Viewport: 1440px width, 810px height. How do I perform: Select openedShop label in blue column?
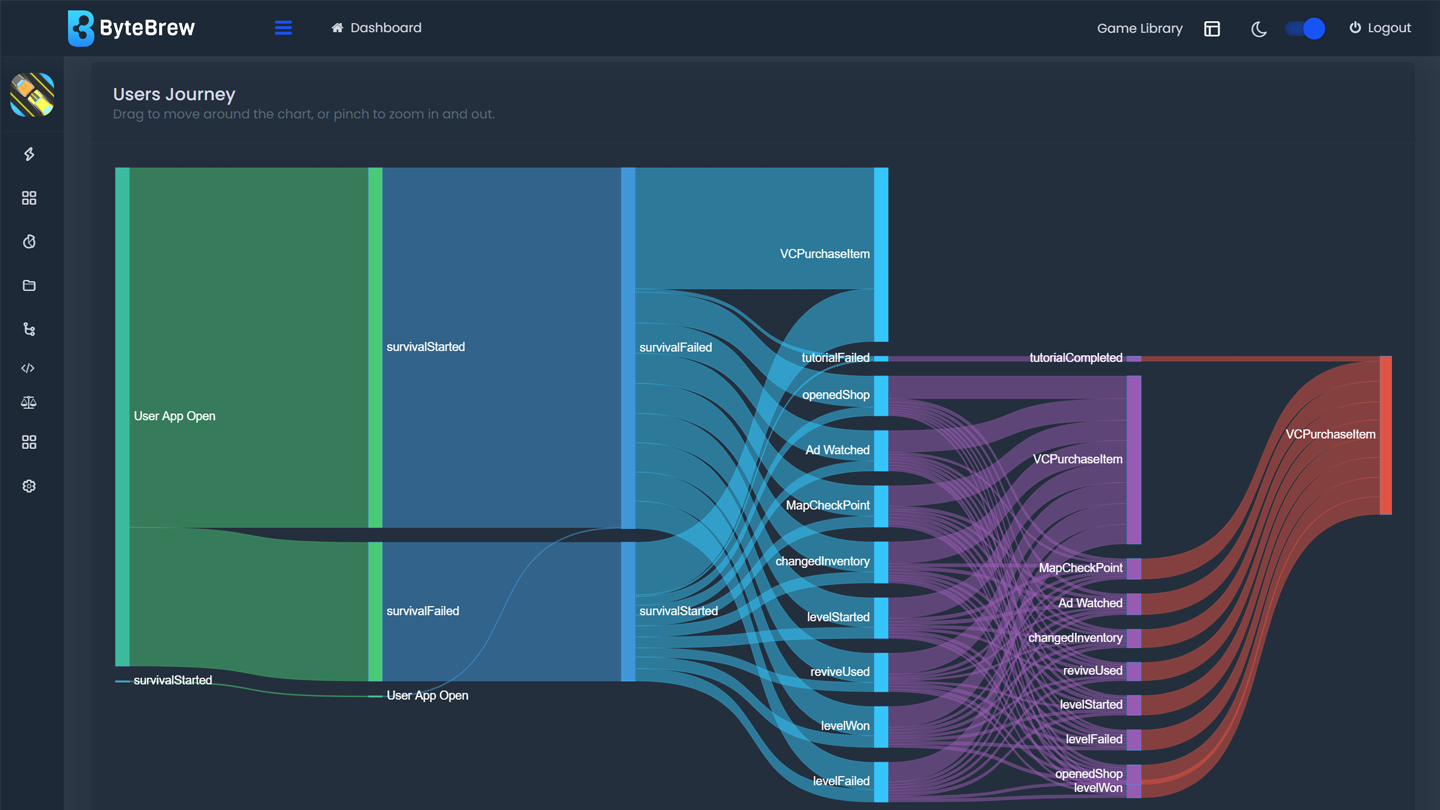(836, 395)
